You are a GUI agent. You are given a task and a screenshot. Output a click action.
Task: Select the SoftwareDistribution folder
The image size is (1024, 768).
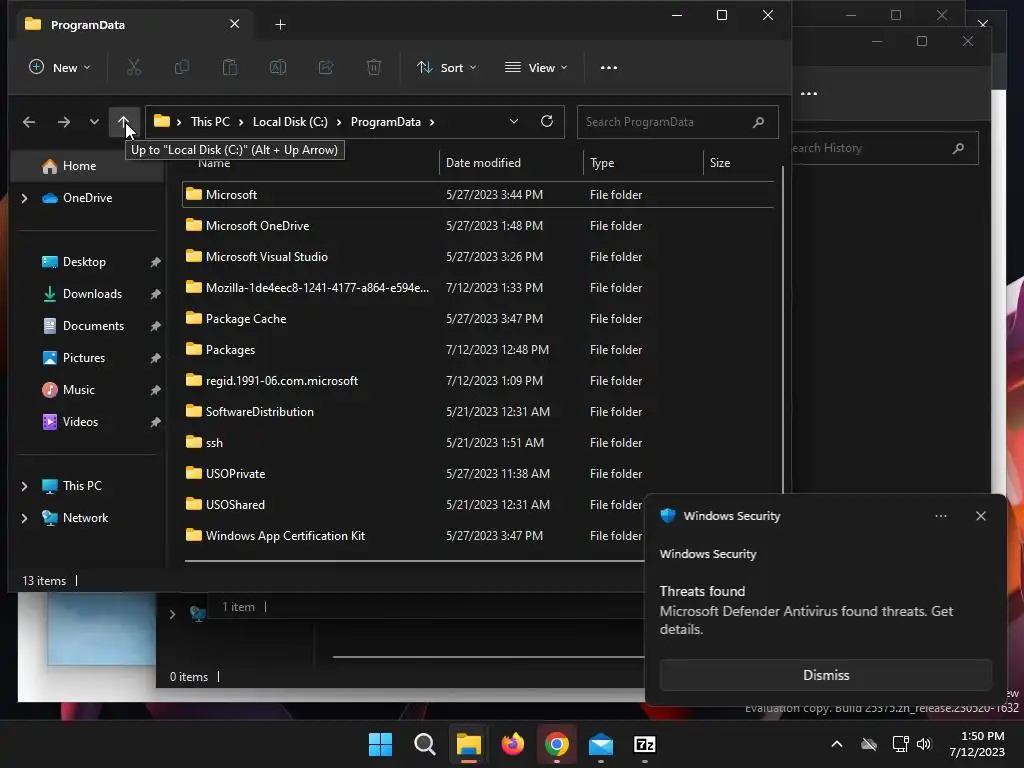[478, 411]
